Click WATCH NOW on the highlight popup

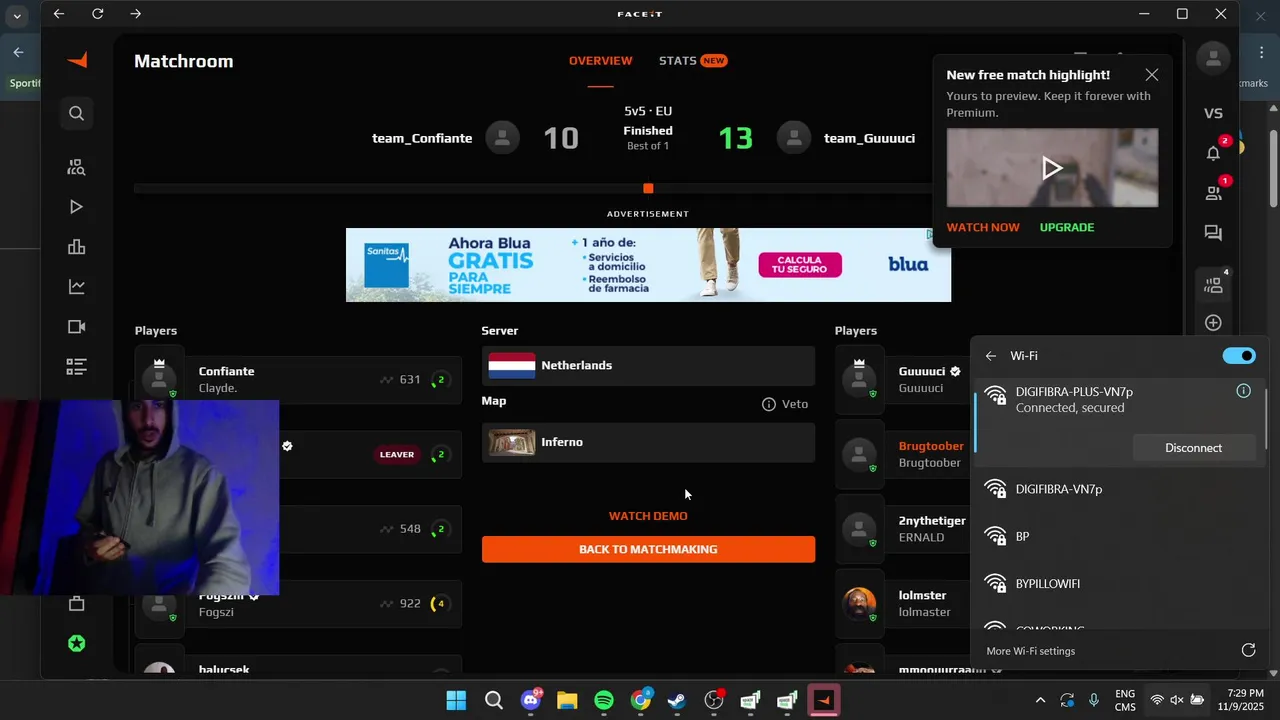pos(983,227)
